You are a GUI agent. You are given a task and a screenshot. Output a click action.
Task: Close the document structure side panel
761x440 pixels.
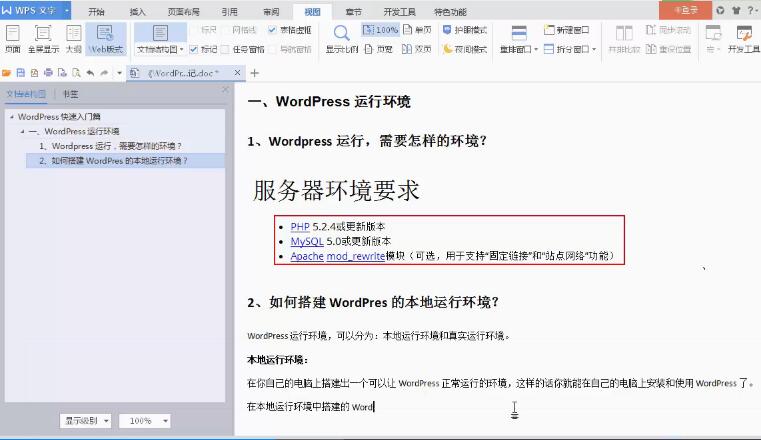click(225, 90)
